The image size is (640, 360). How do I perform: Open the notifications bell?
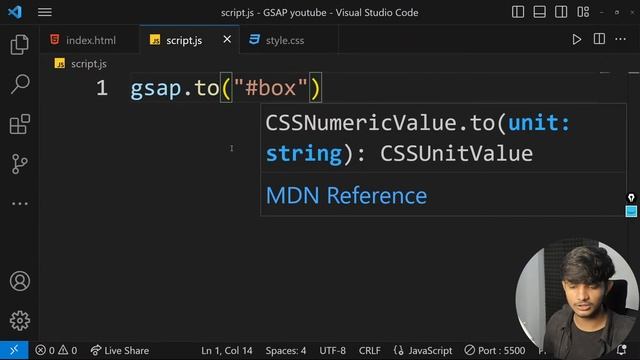622,350
